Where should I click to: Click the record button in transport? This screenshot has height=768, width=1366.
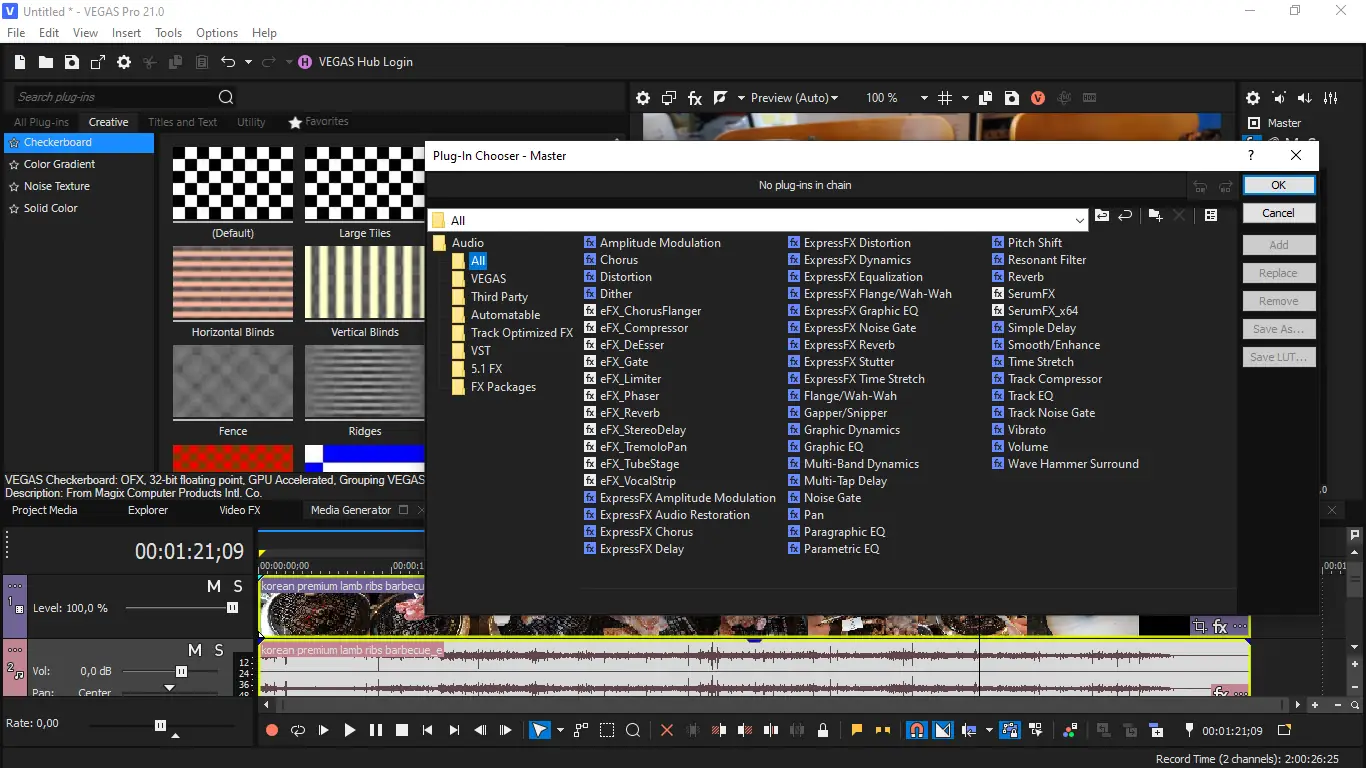click(x=272, y=731)
